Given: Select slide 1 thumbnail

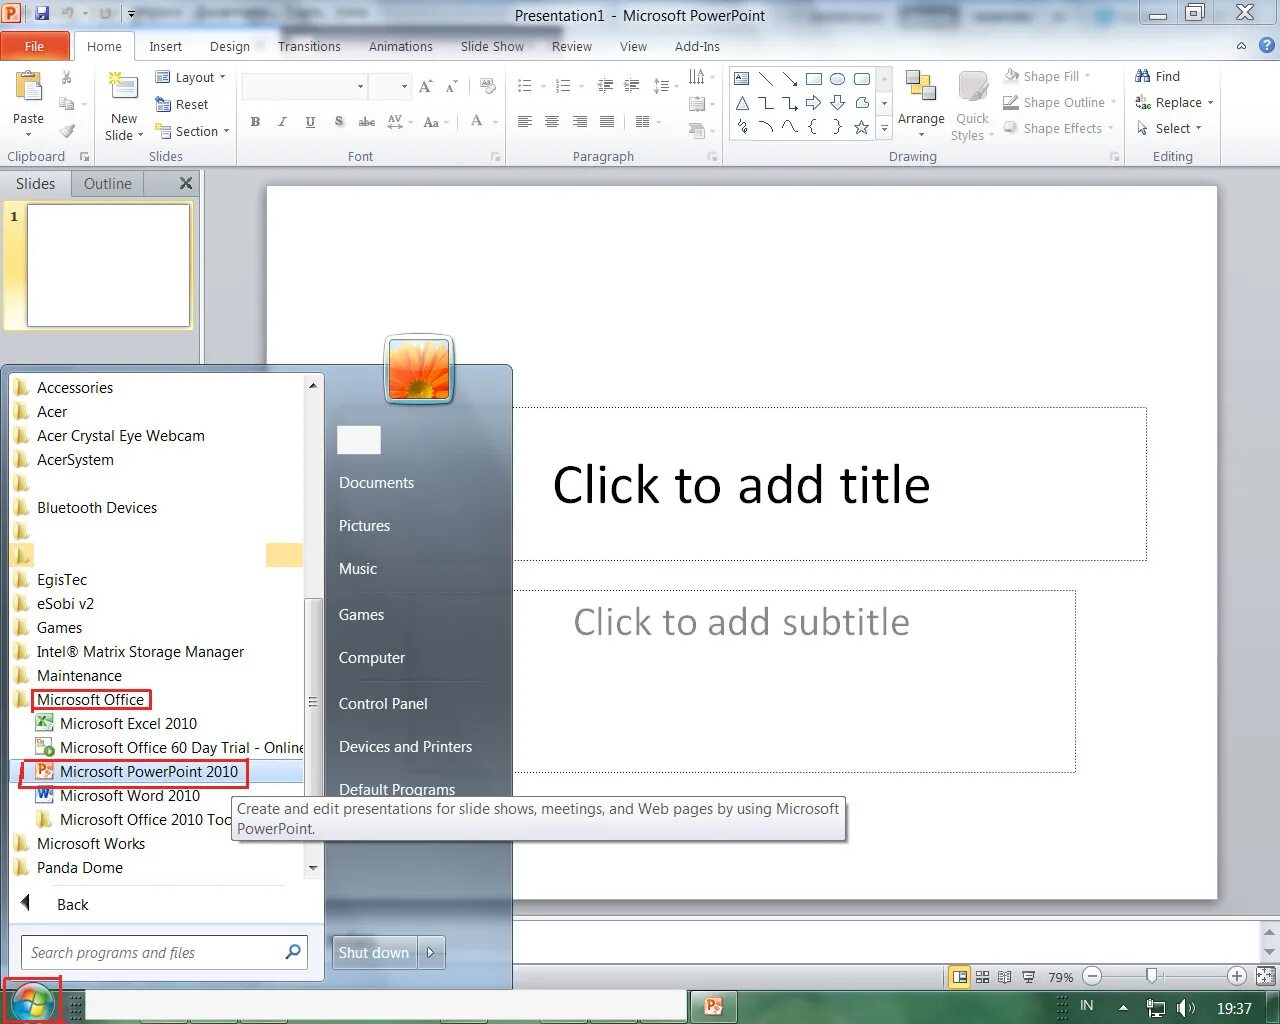Looking at the screenshot, I should click(x=108, y=266).
